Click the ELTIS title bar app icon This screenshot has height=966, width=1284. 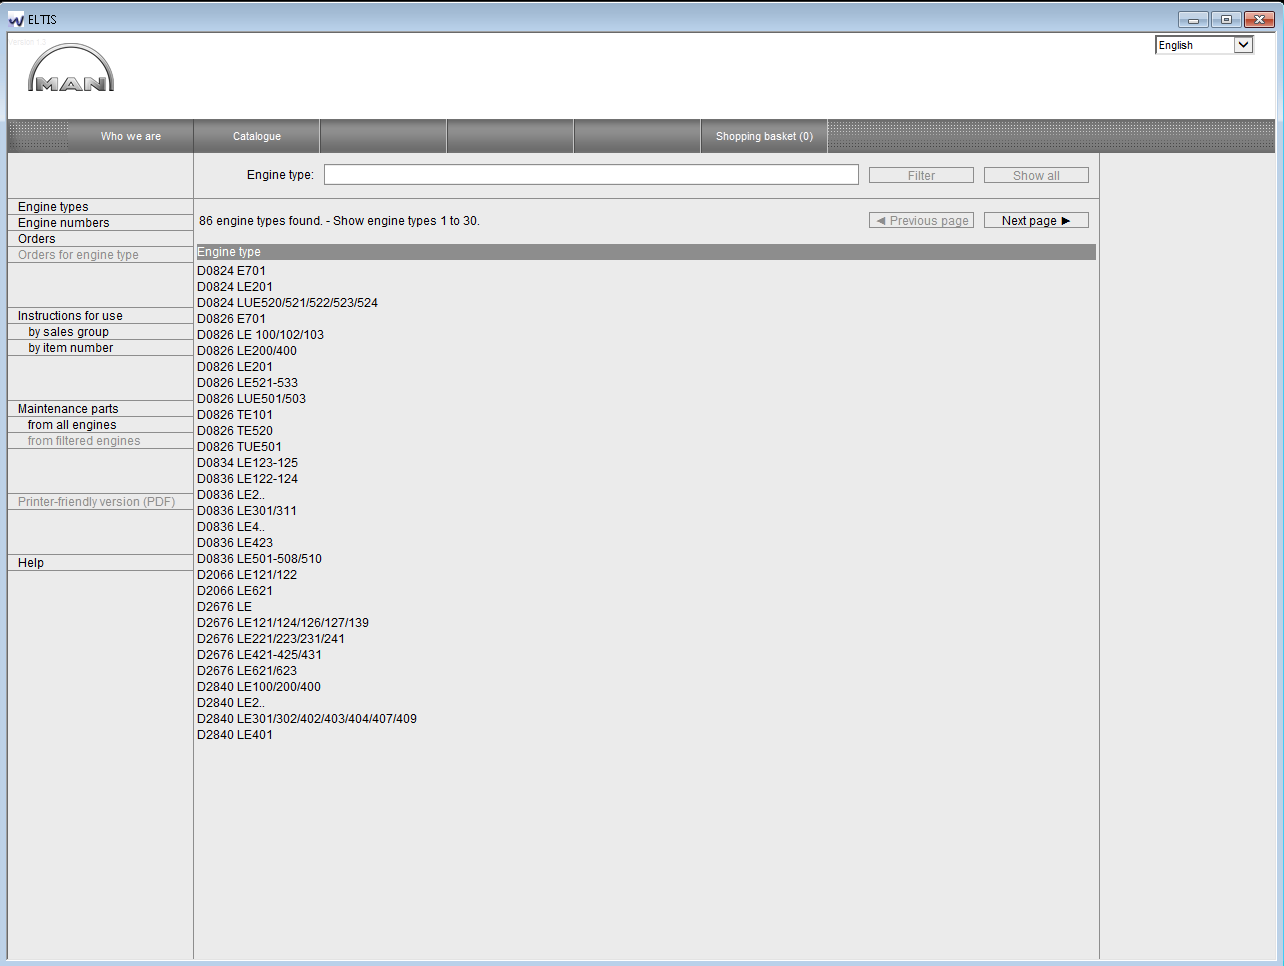[x=16, y=19]
